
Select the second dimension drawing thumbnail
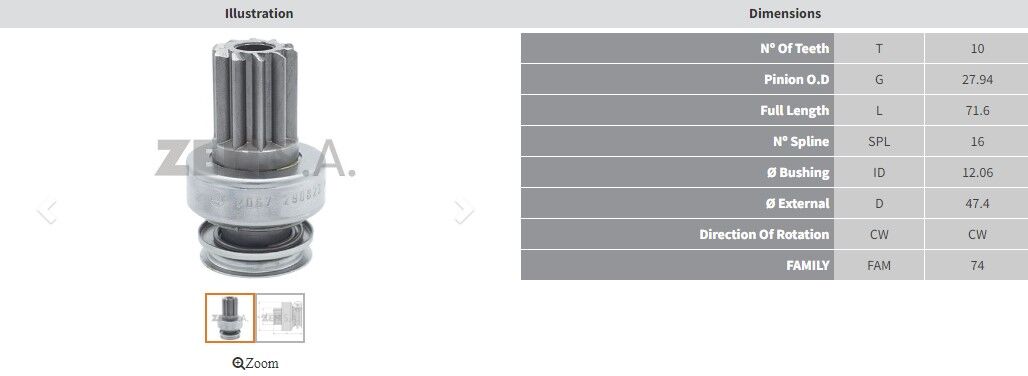tap(280, 318)
